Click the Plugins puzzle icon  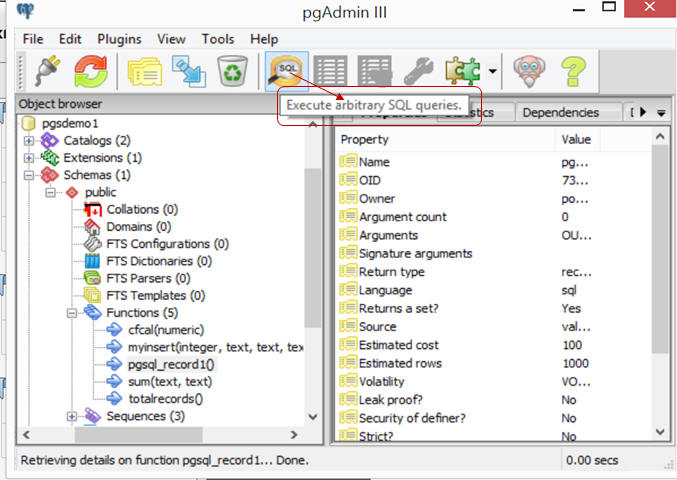pos(462,71)
